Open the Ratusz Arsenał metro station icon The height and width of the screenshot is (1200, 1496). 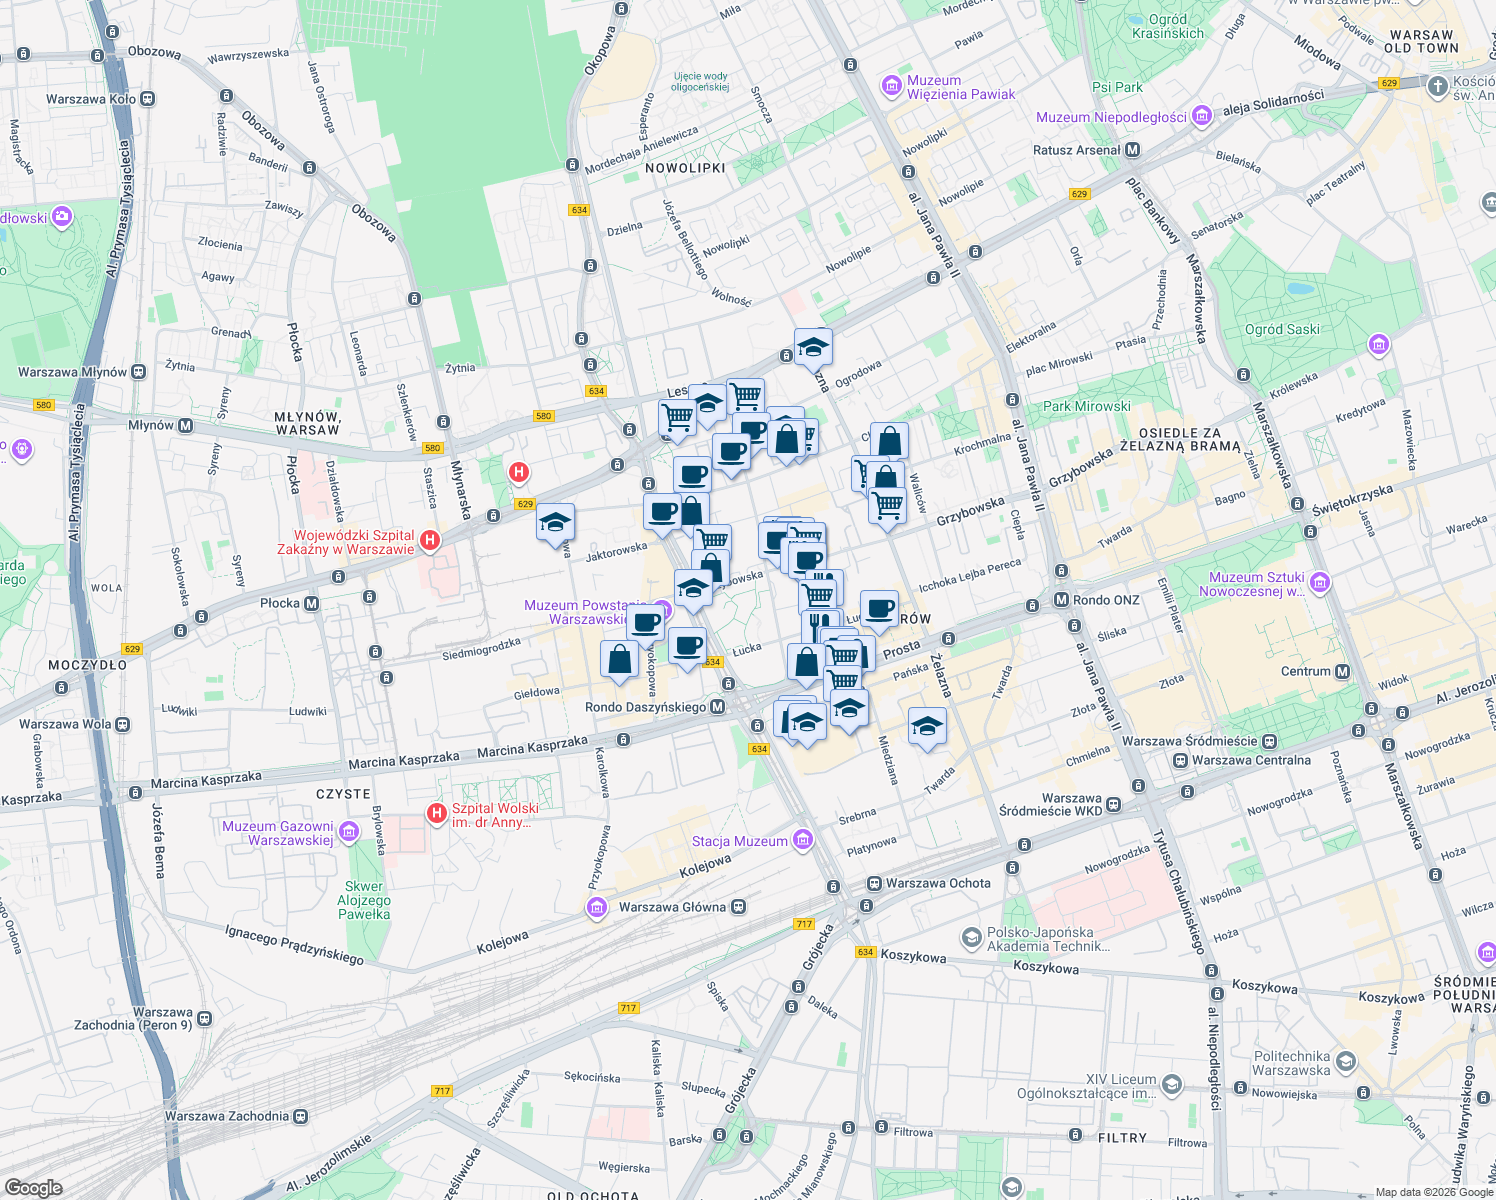[x=1131, y=151]
